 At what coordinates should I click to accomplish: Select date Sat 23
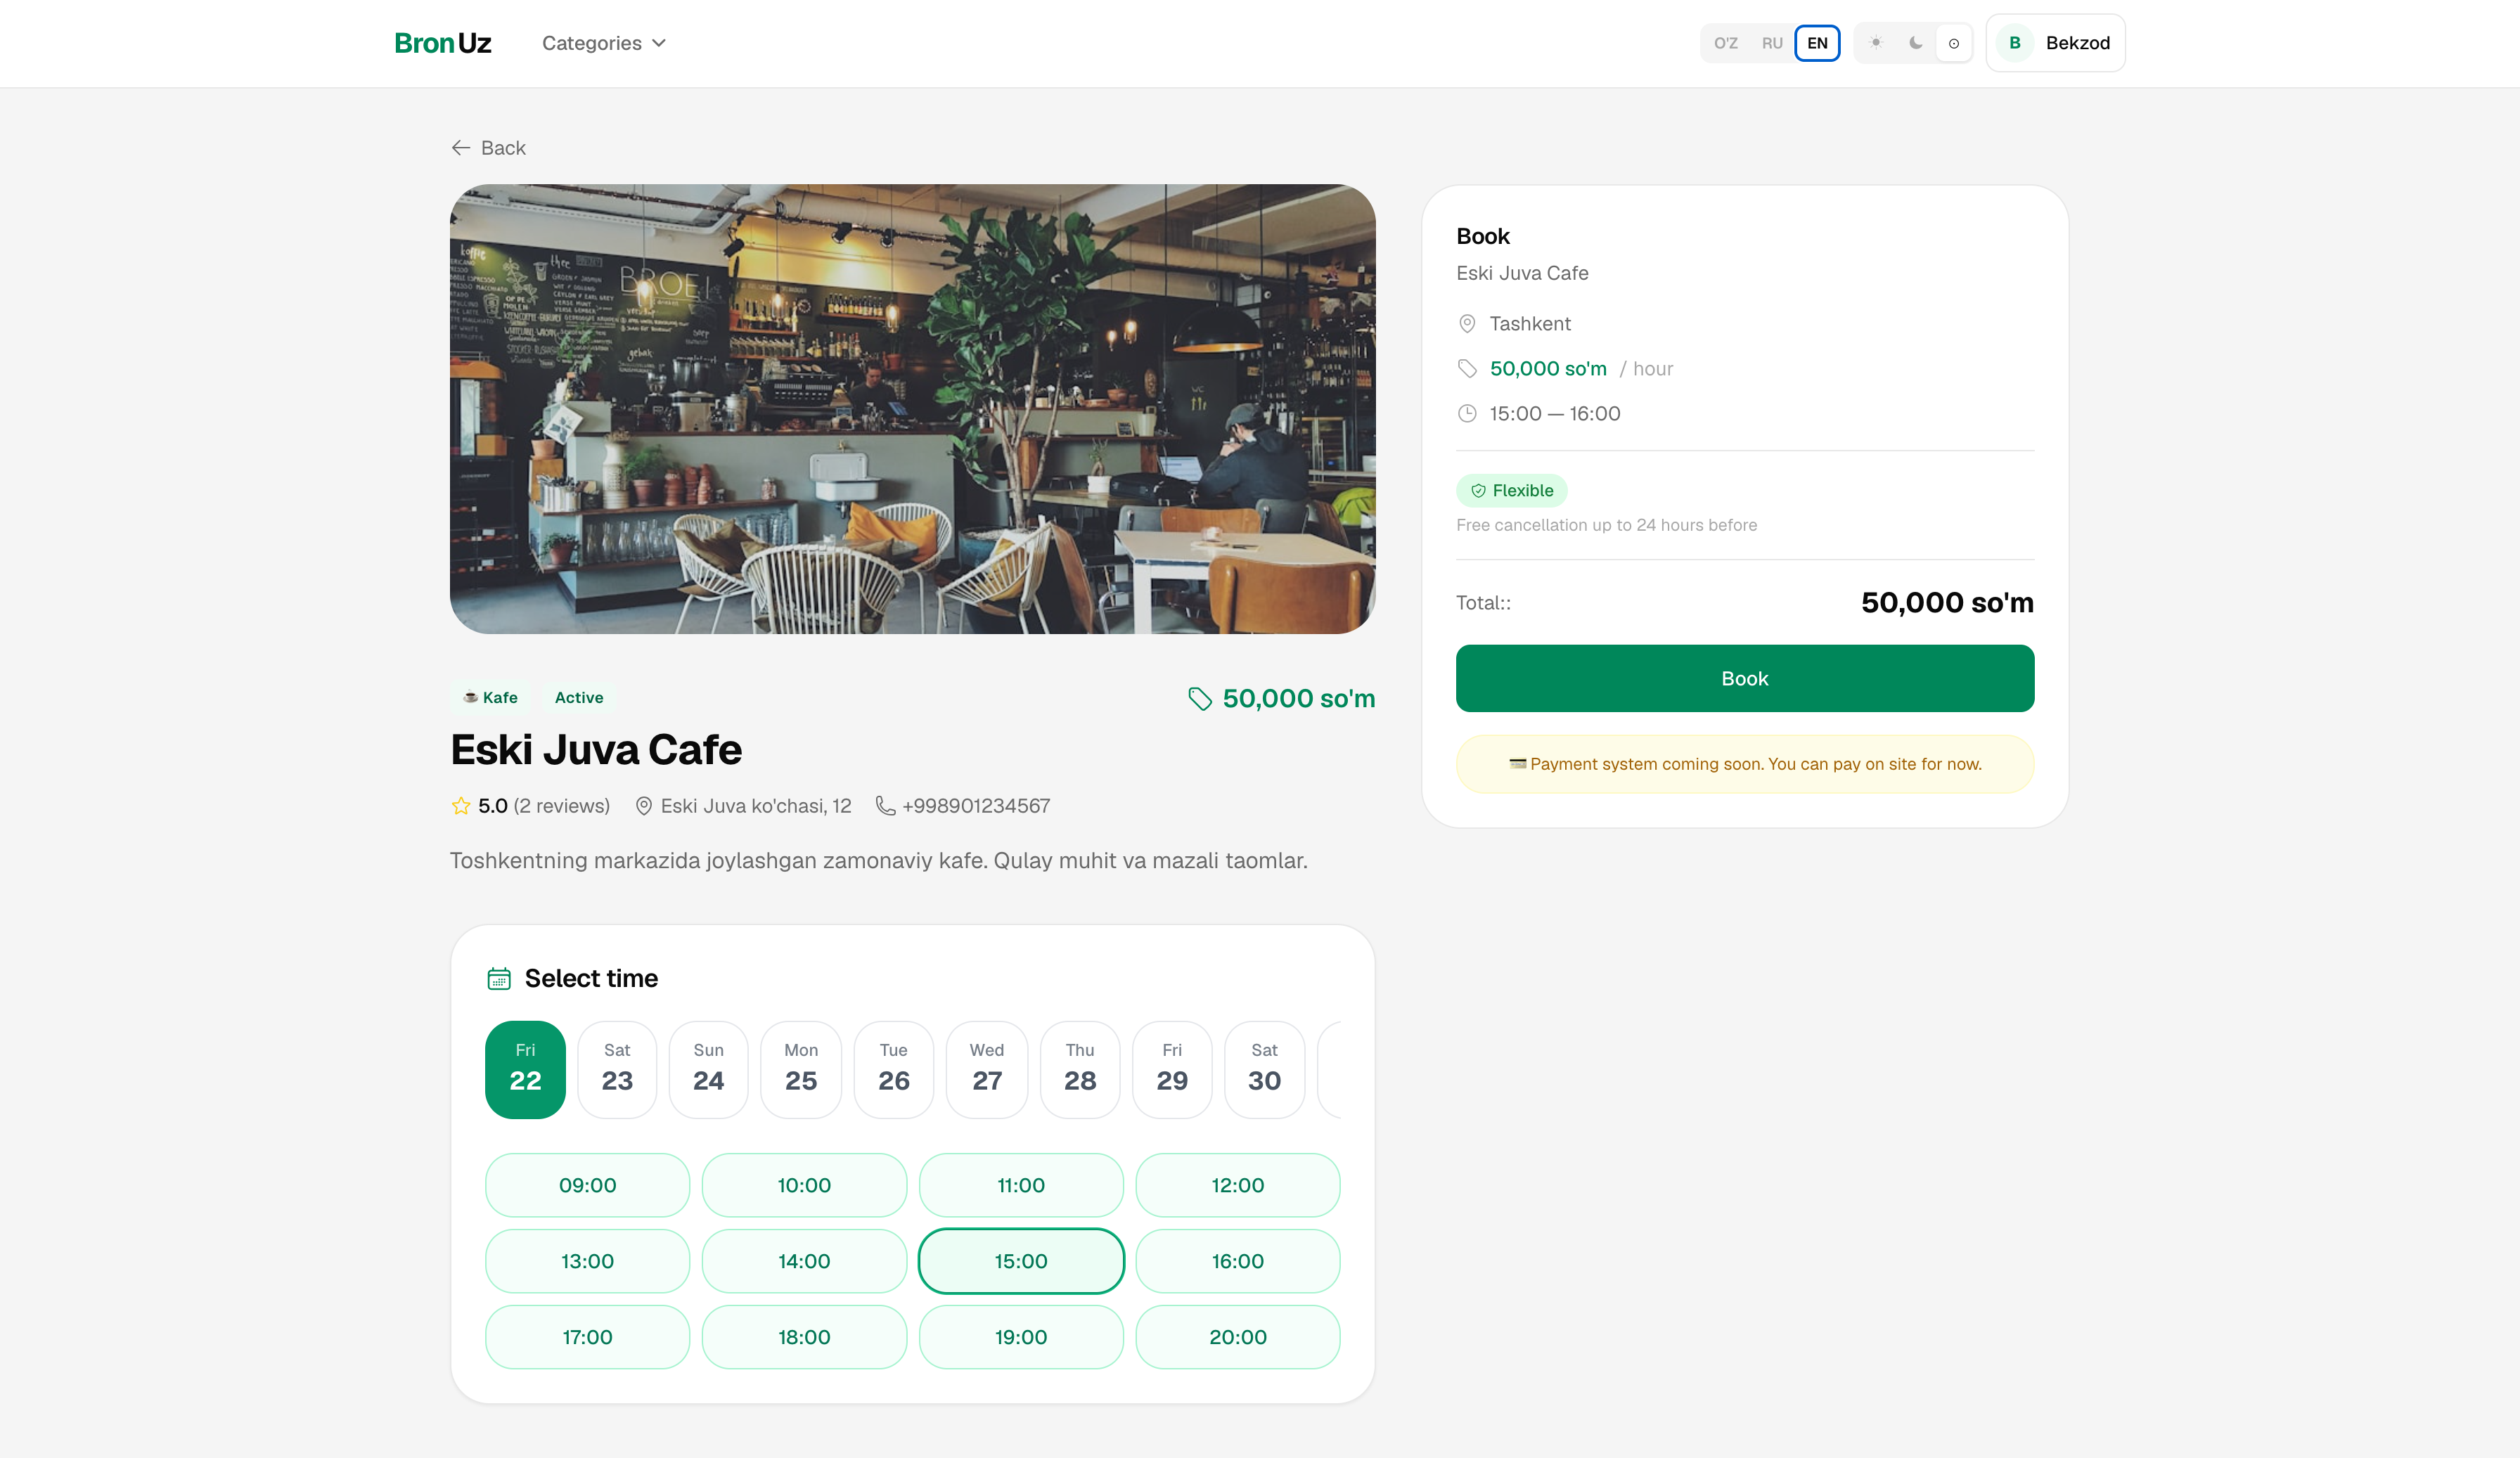pos(617,1069)
